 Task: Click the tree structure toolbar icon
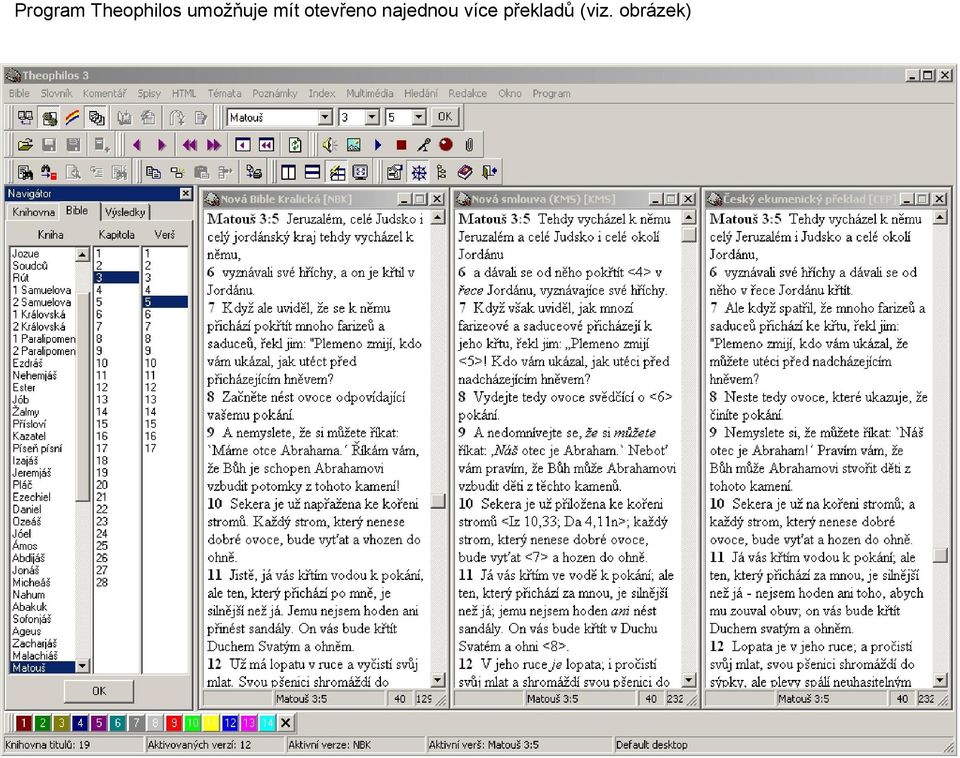(x=441, y=173)
